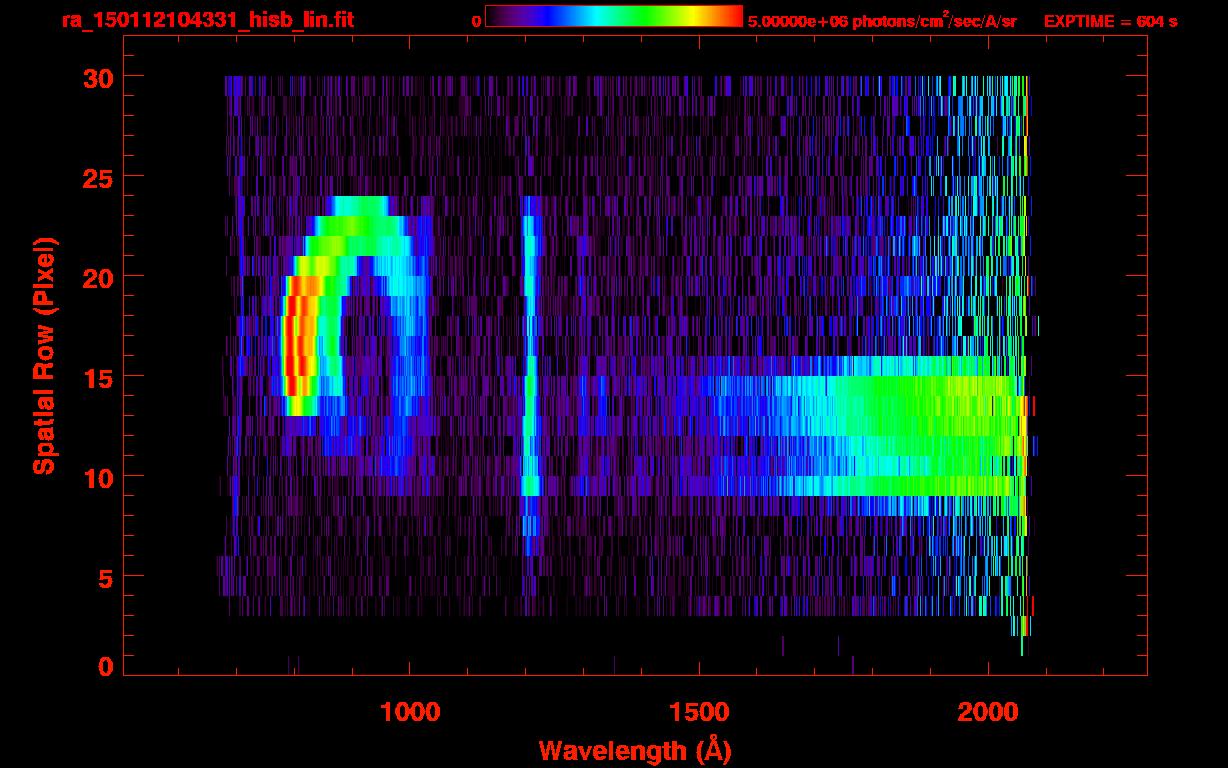Click the y-axis tick label 25
This screenshot has height=768, width=1228.
tap(97, 177)
